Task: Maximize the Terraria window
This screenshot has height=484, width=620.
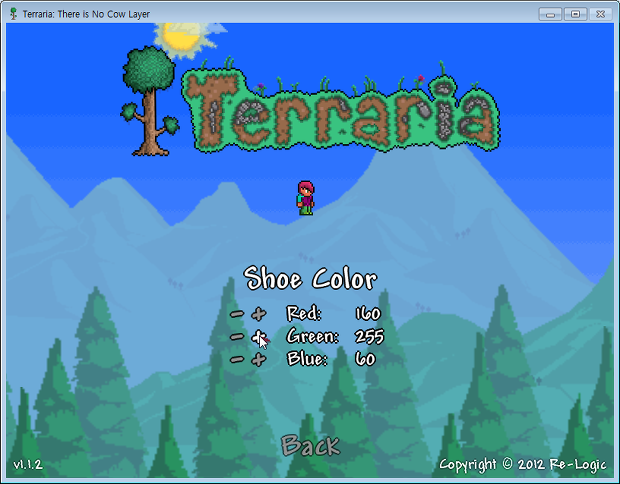Action: (x=575, y=14)
